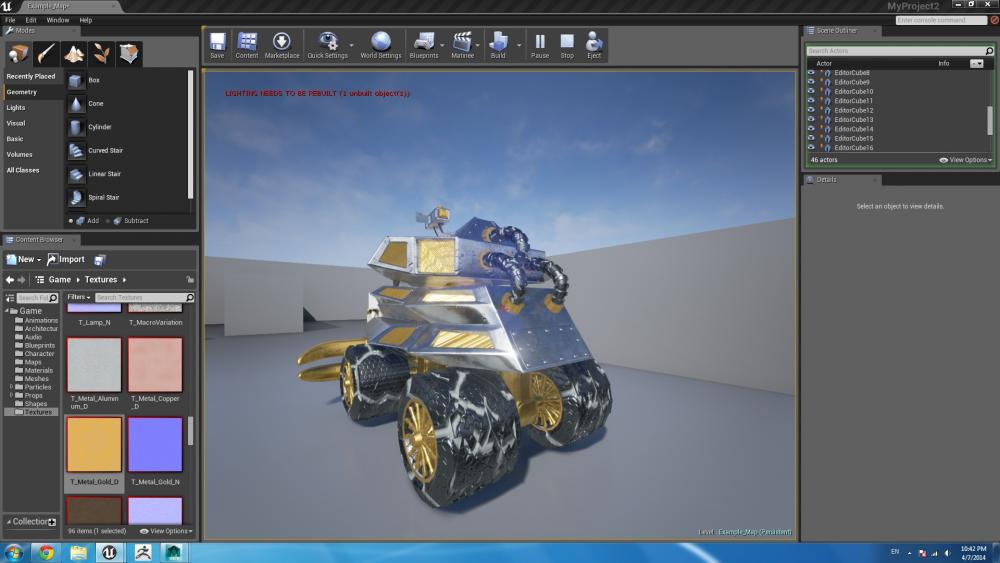
Task: Go back in Content Browser history
Action: click(10, 280)
